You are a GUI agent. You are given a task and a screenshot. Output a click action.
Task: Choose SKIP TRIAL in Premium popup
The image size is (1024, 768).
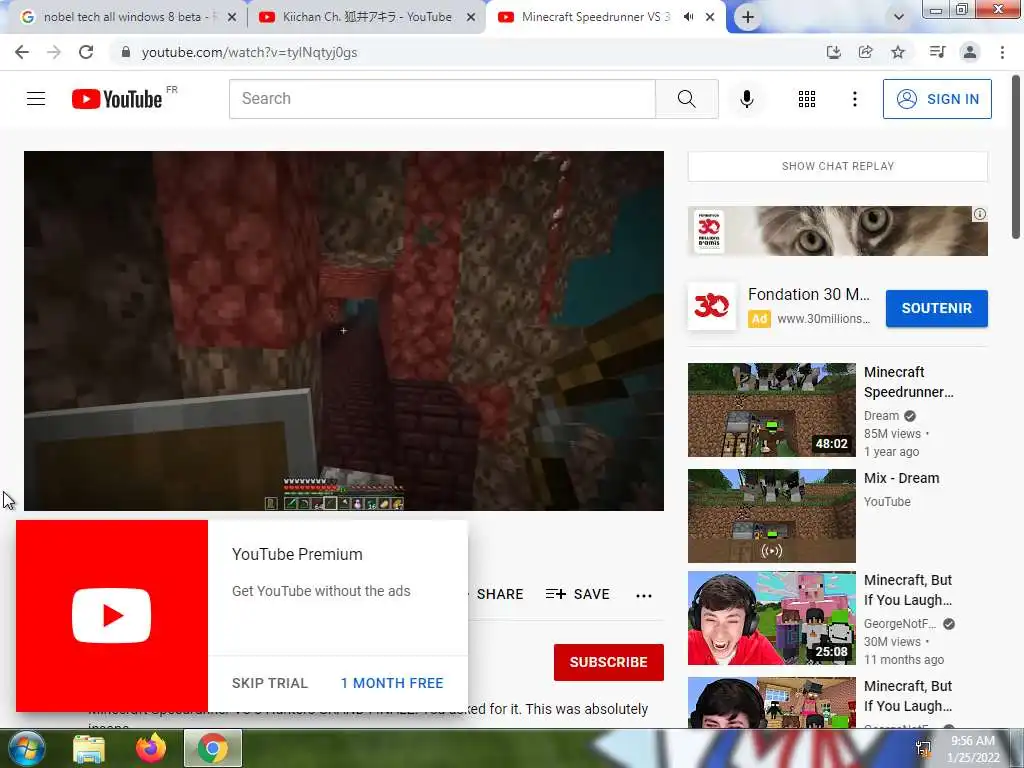pyautogui.click(x=270, y=683)
